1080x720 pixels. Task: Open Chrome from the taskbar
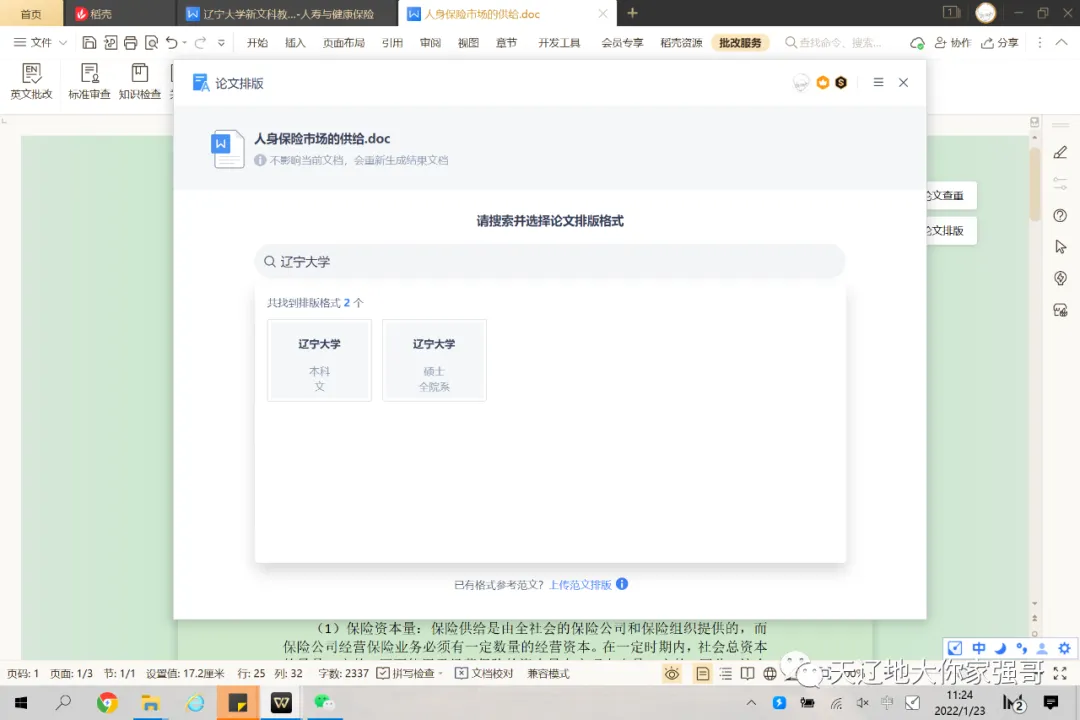pyautogui.click(x=107, y=703)
